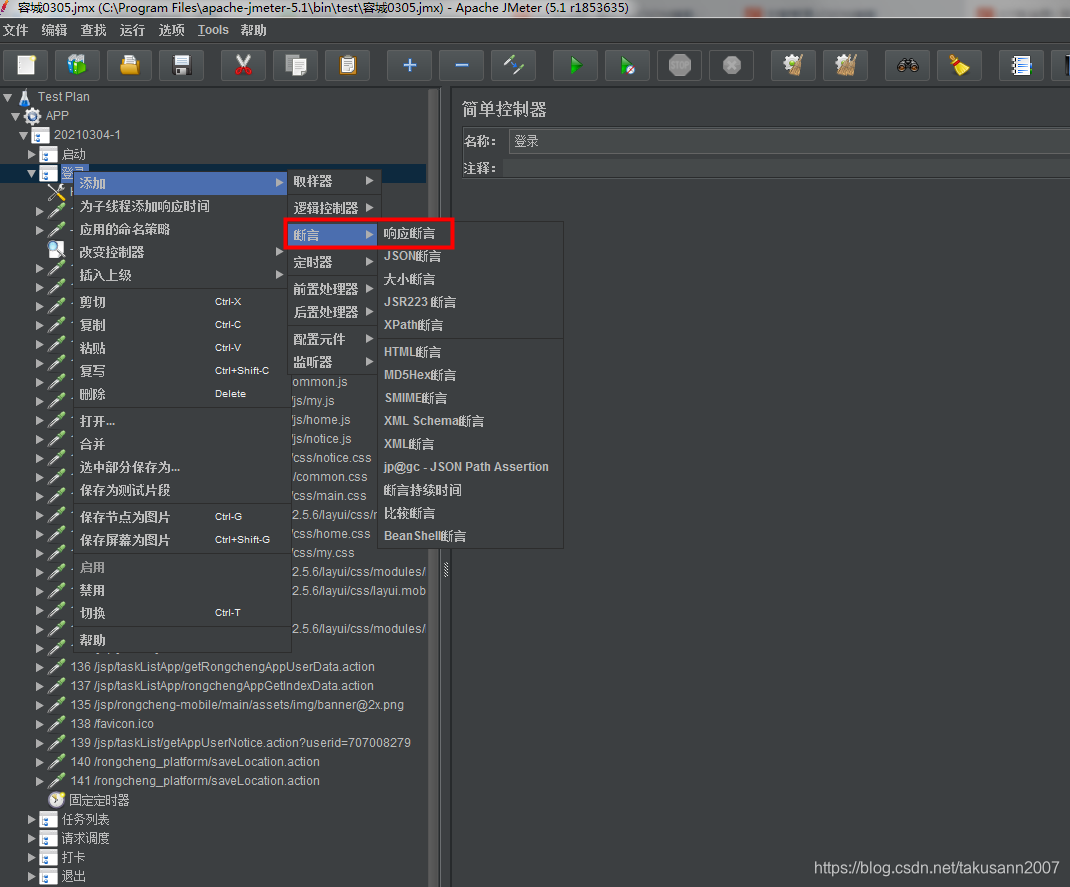Open 监听器 submenu entry
Viewport: 1070px width, 887px height.
pyautogui.click(x=333, y=362)
